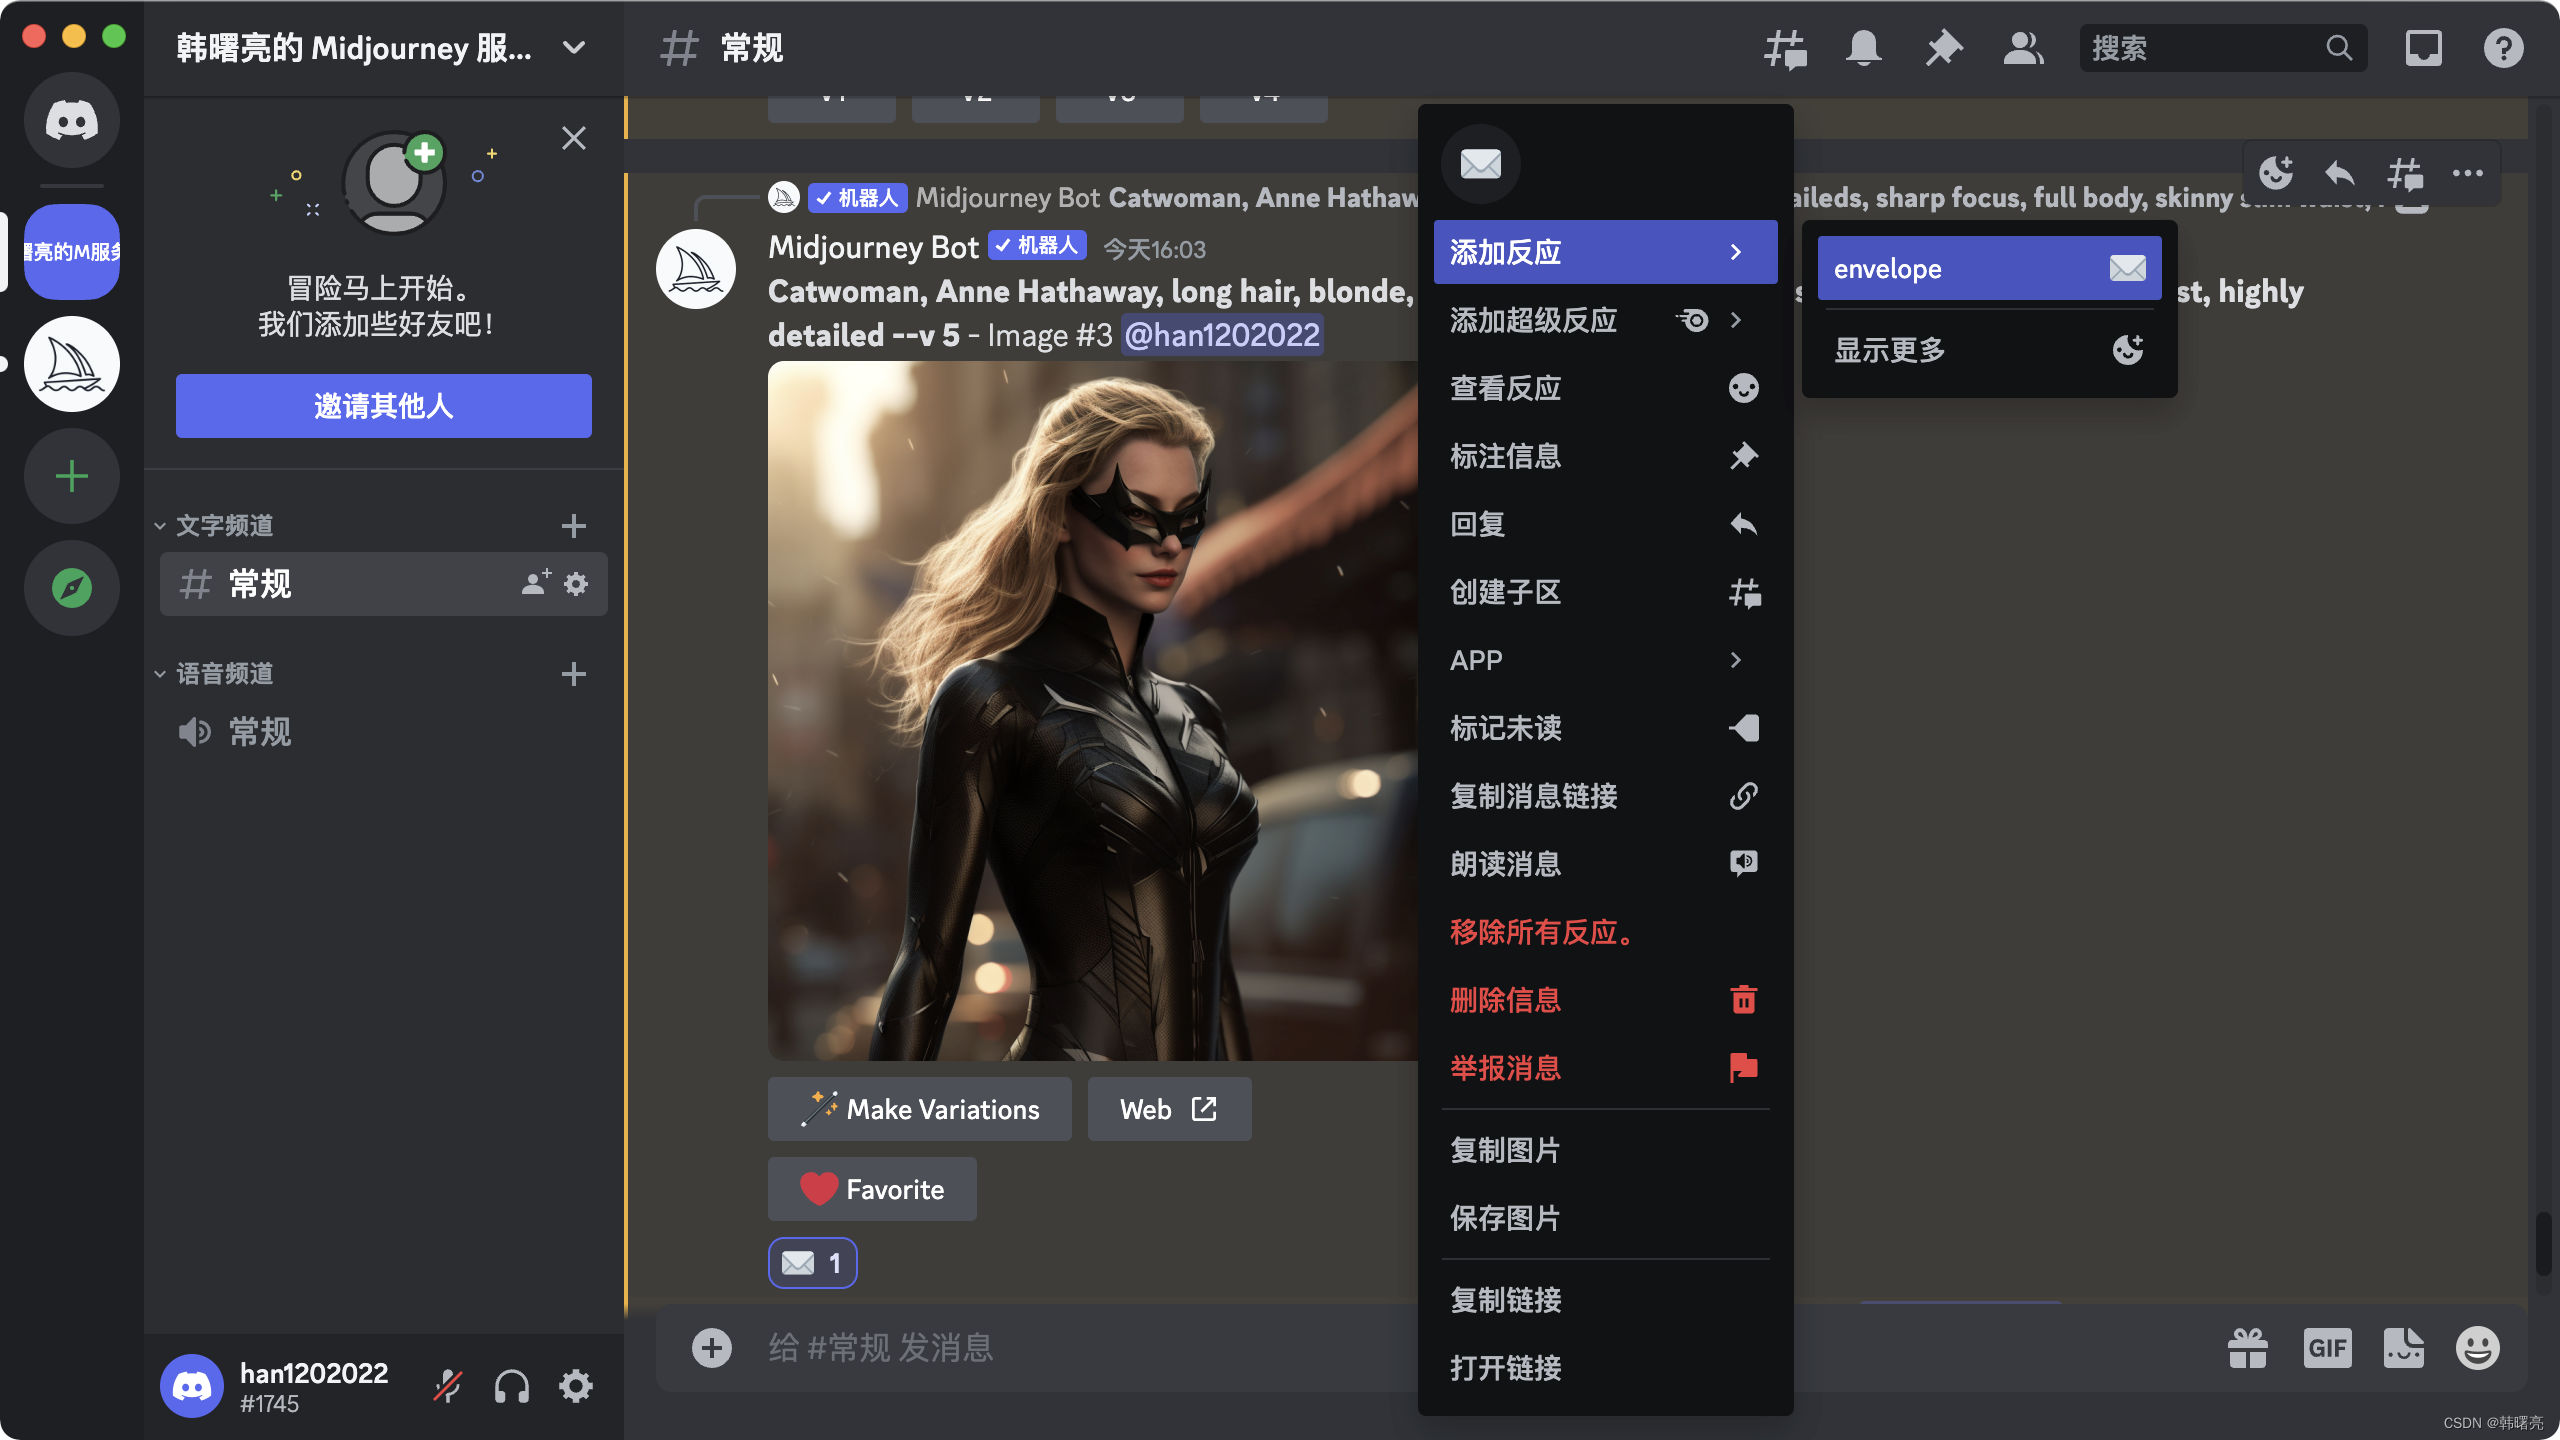Open the inbox icon in header

(x=2423, y=48)
